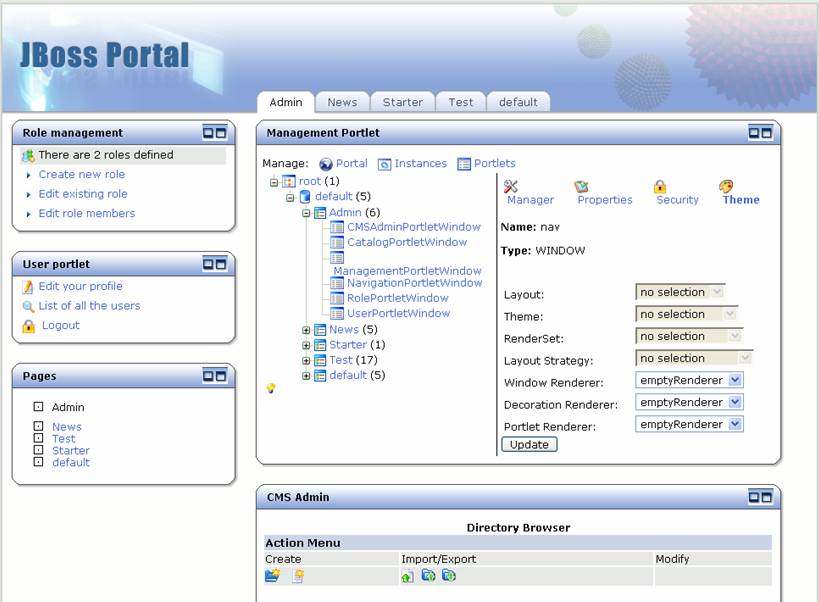
Task: Click the lock icon beside Logout
Action: (29, 326)
